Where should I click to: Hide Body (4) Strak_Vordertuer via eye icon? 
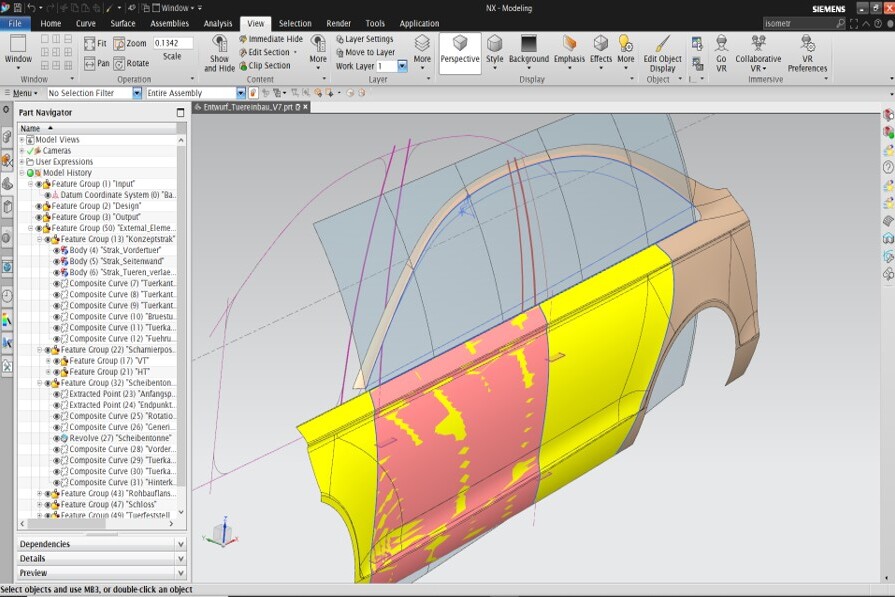click(56, 250)
